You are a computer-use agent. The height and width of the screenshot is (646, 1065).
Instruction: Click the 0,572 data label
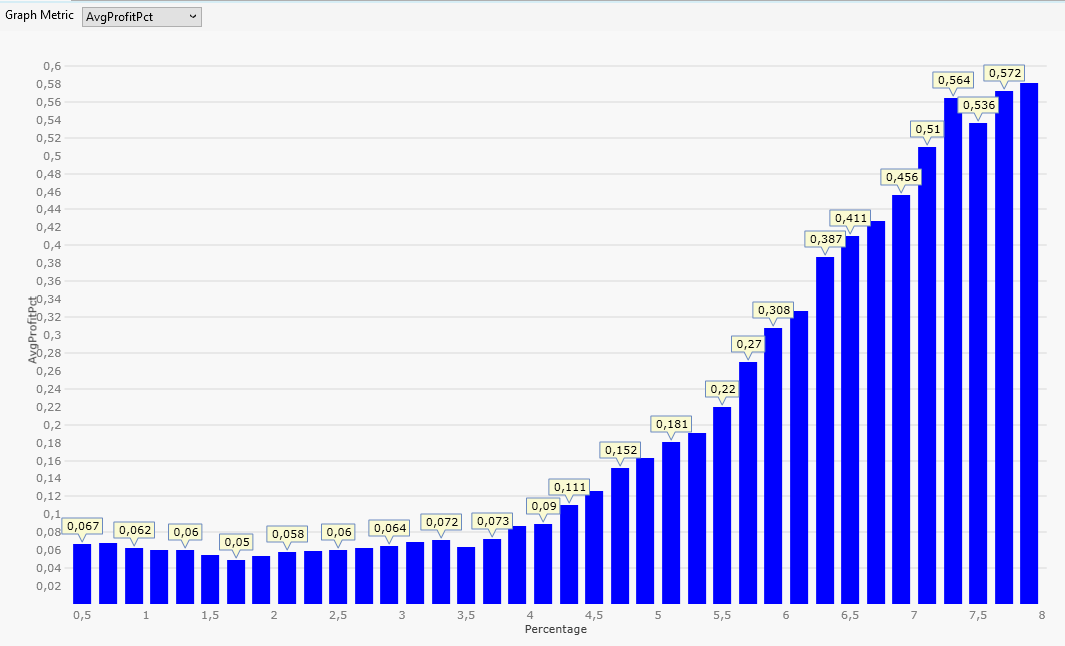[1004, 73]
